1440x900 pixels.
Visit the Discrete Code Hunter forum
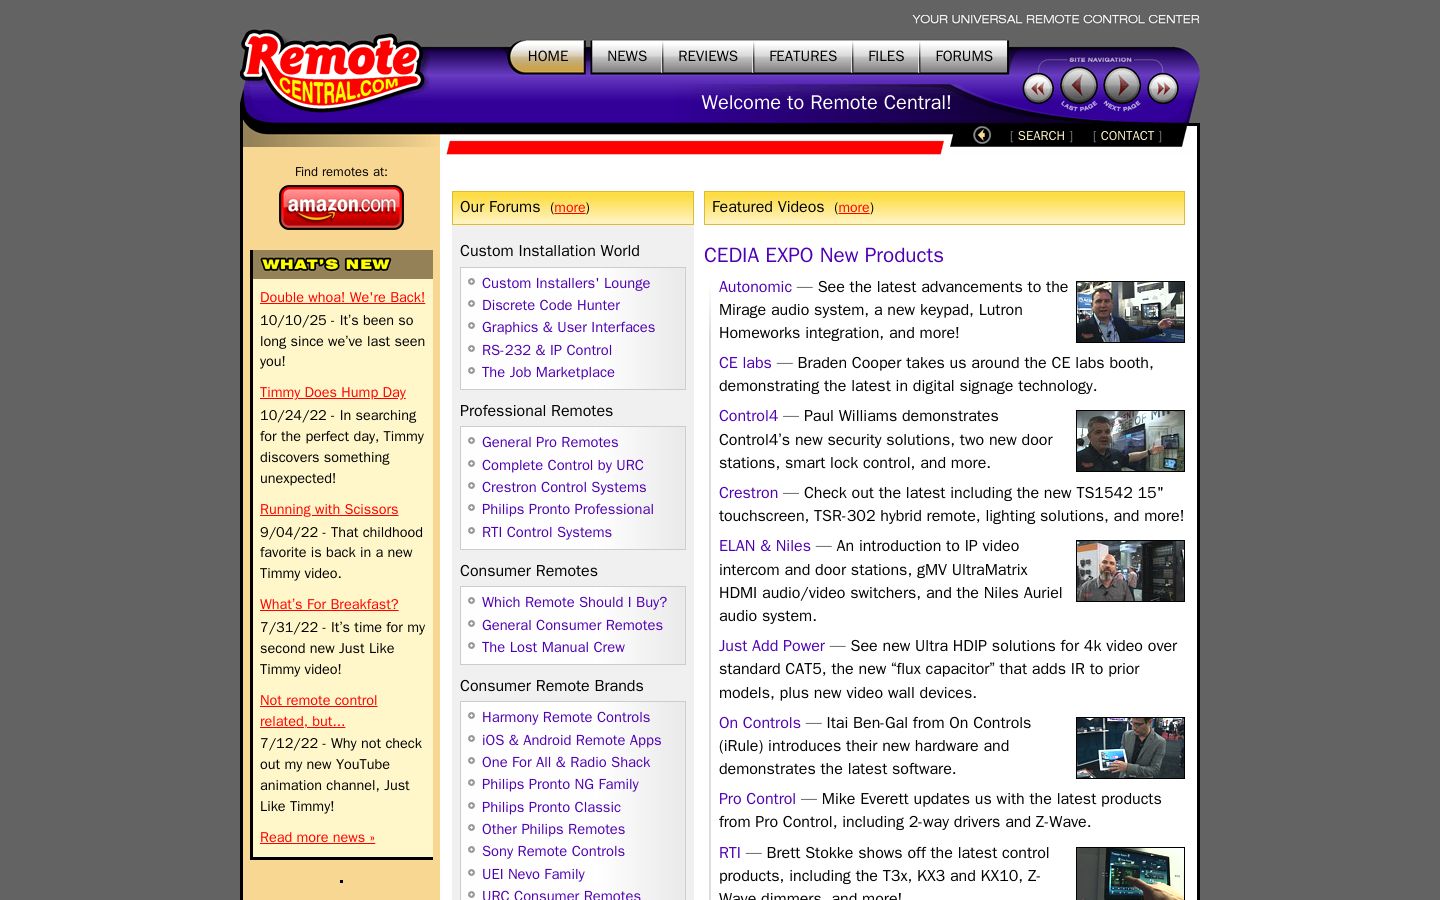551,305
